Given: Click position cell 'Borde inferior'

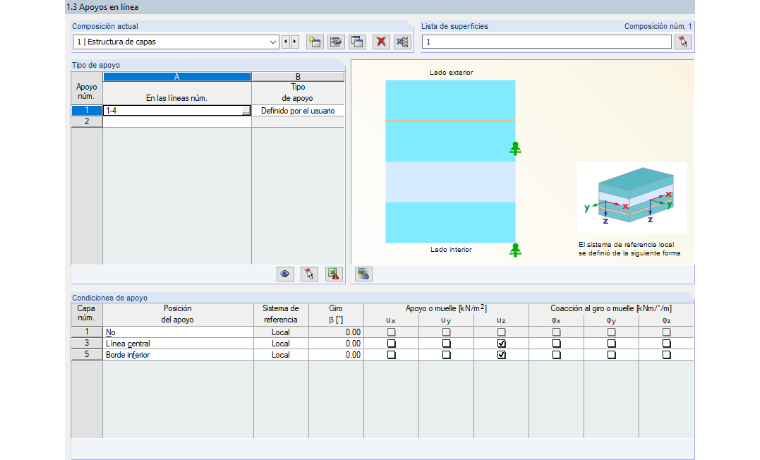Looking at the screenshot, I should point(178,355).
